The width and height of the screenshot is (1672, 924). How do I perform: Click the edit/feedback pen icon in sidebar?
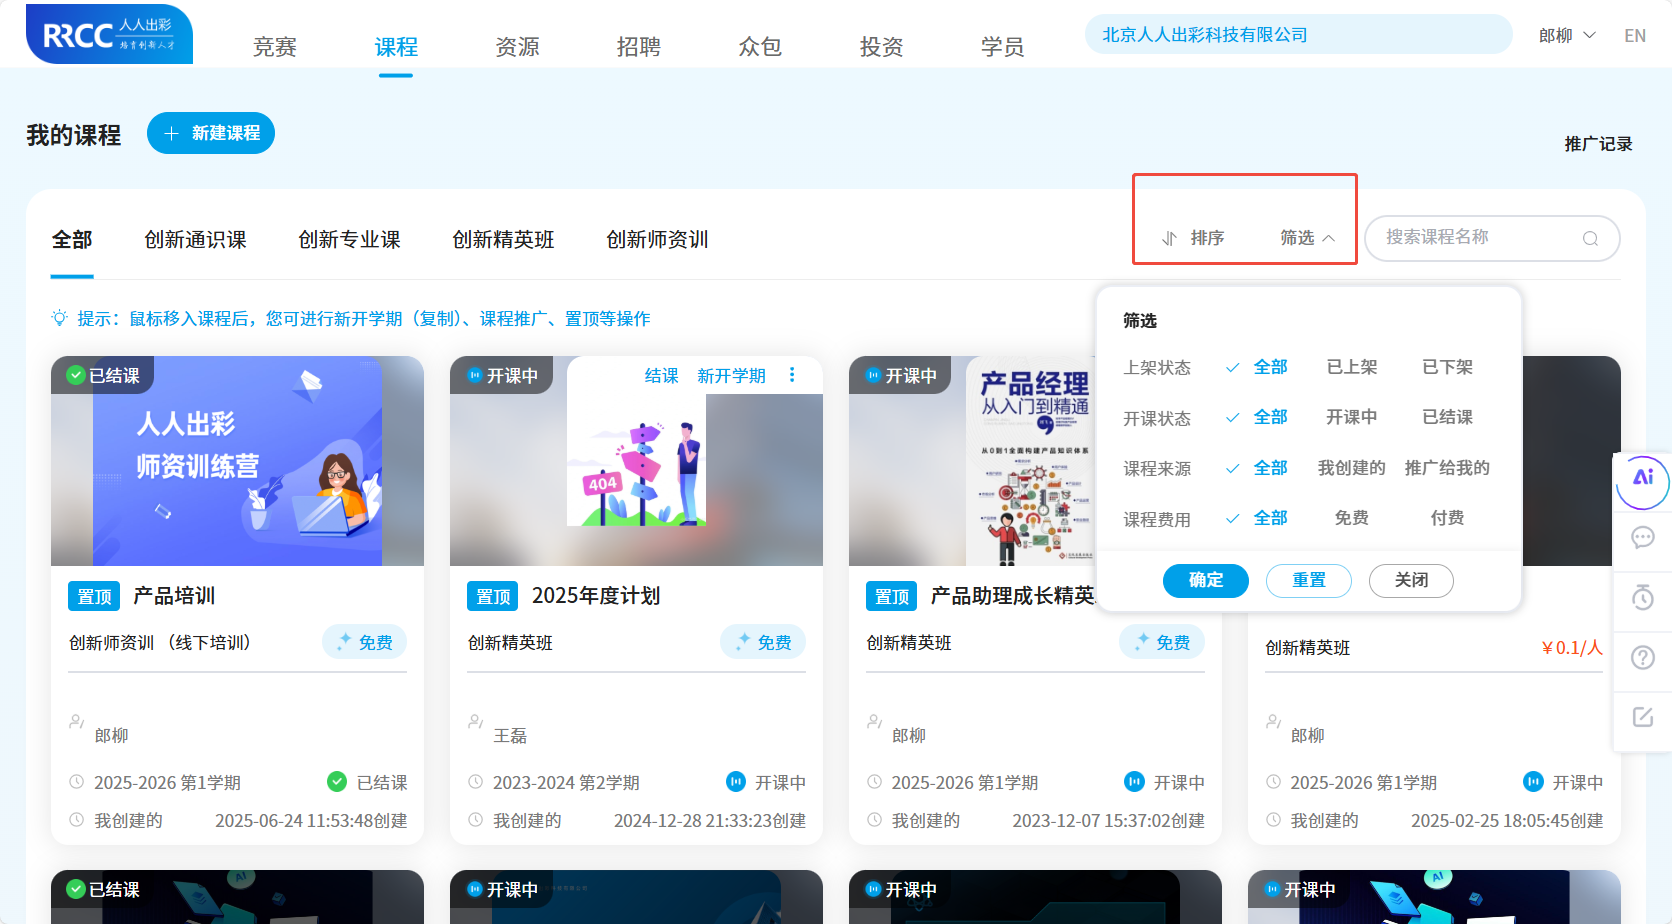(1641, 717)
